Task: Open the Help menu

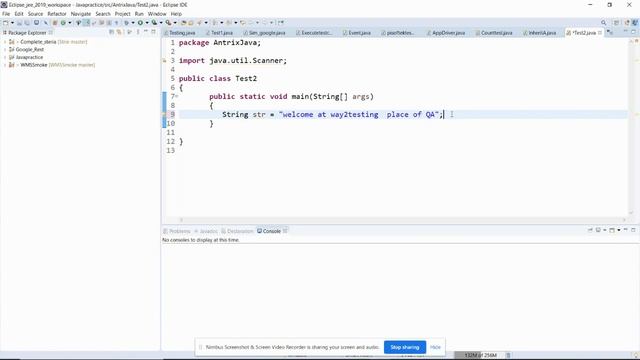Action: click(x=176, y=14)
